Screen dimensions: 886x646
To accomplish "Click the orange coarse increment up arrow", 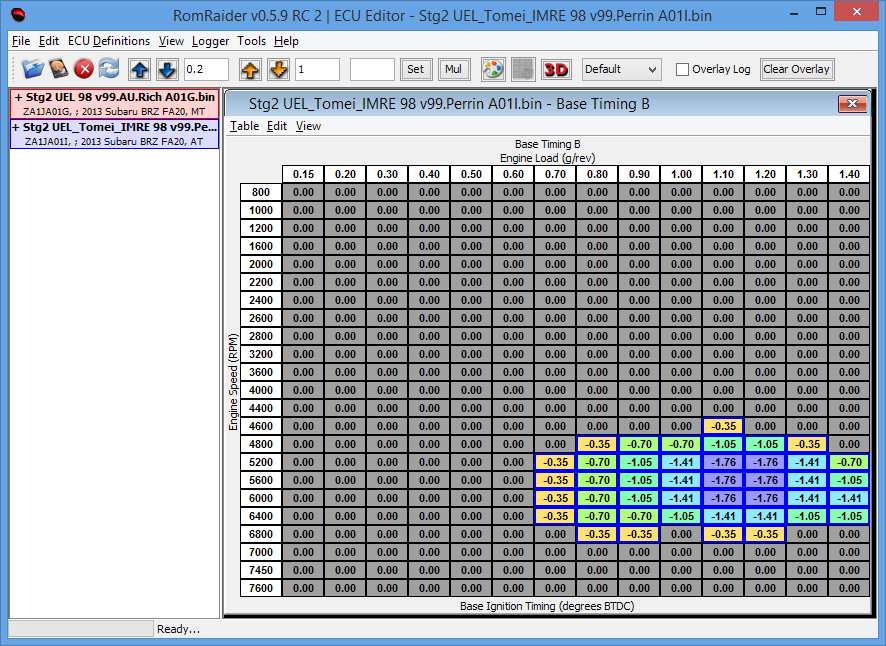I will 251,69.
